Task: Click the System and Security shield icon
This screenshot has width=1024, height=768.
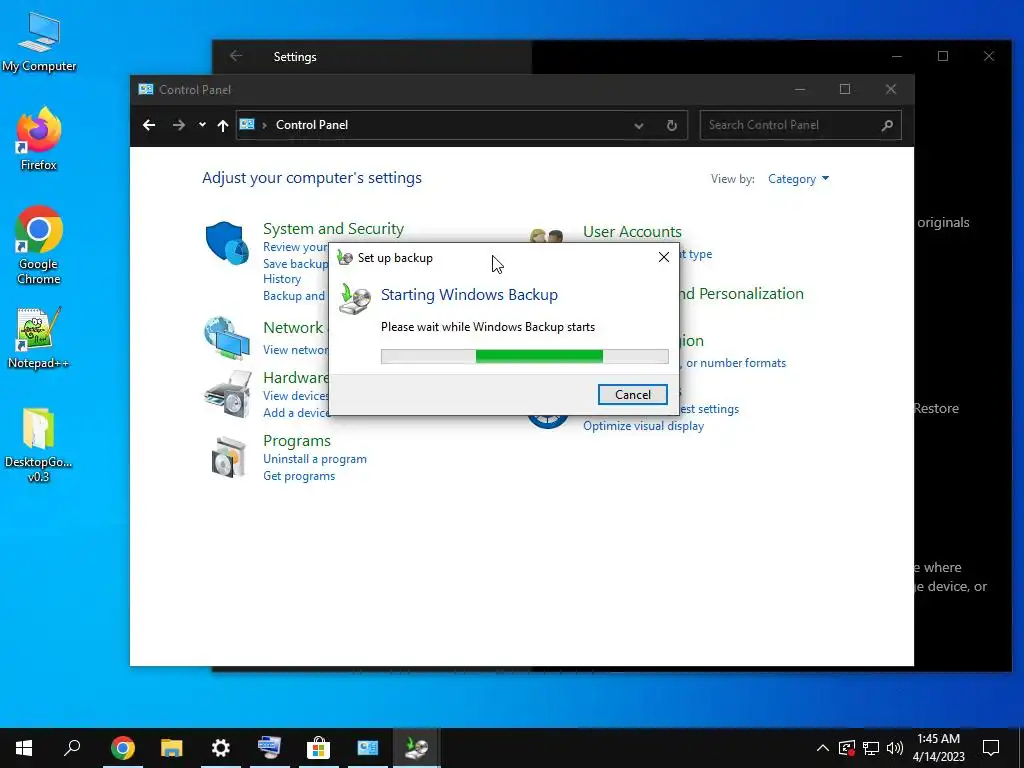Action: tap(227, 242)
